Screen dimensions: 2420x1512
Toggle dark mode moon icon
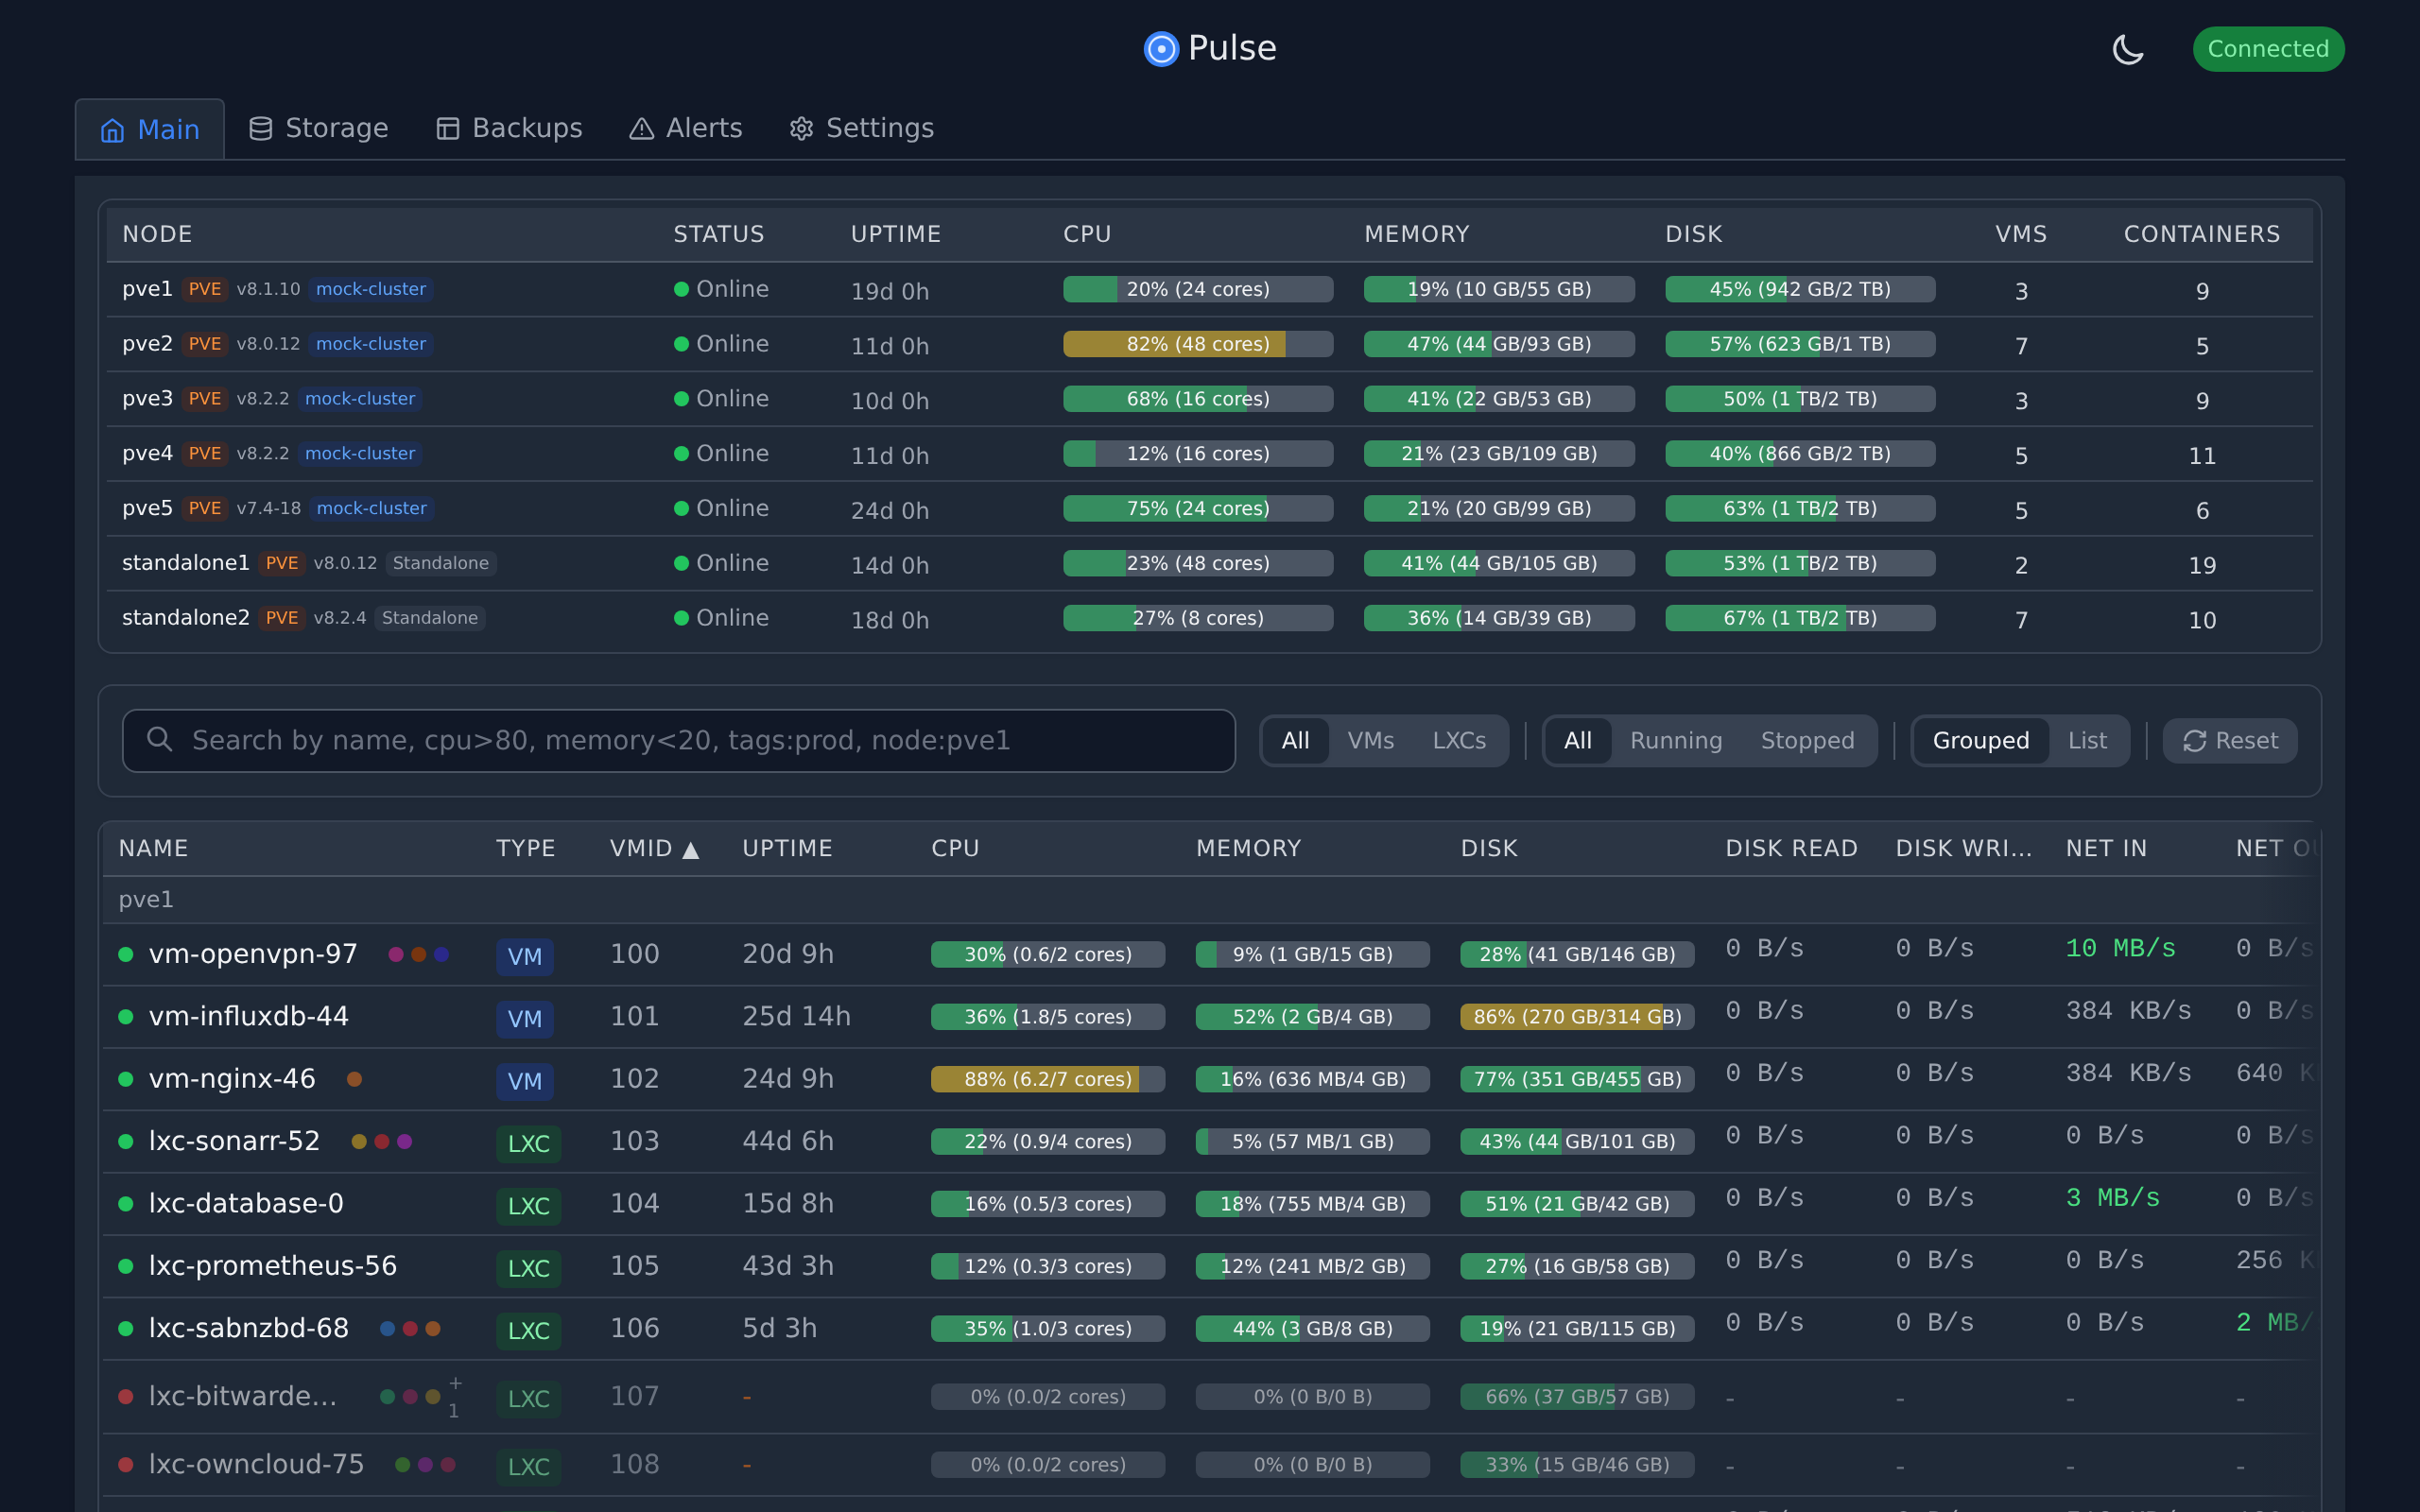[2127, 49]
